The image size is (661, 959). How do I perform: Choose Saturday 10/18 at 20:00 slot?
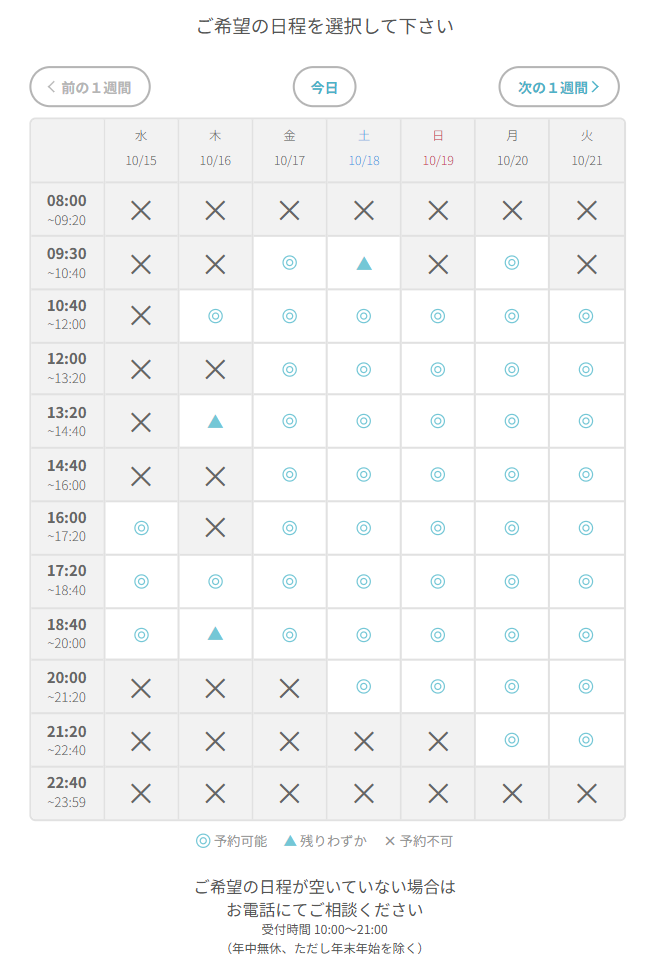click(364, 687)
